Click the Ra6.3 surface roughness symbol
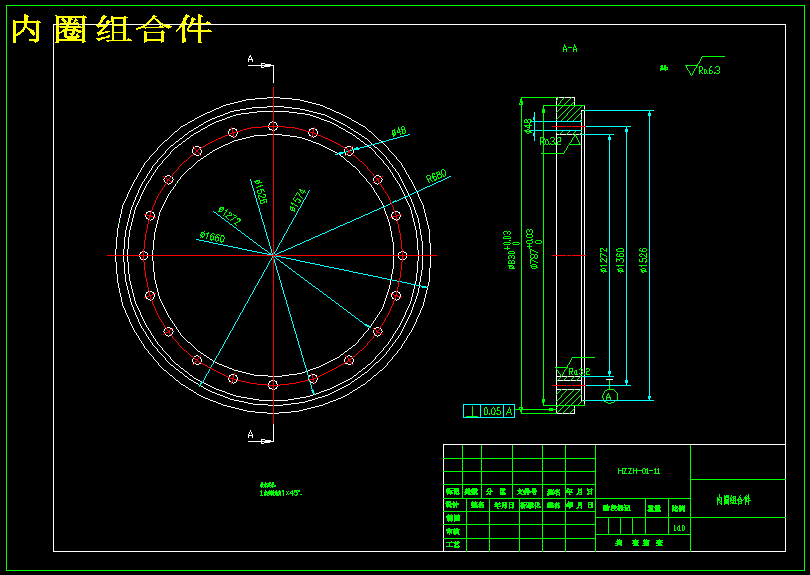Image resolution: width=810 pixels, height=575 pixels. pyautogui.click(x=704, y=67)
